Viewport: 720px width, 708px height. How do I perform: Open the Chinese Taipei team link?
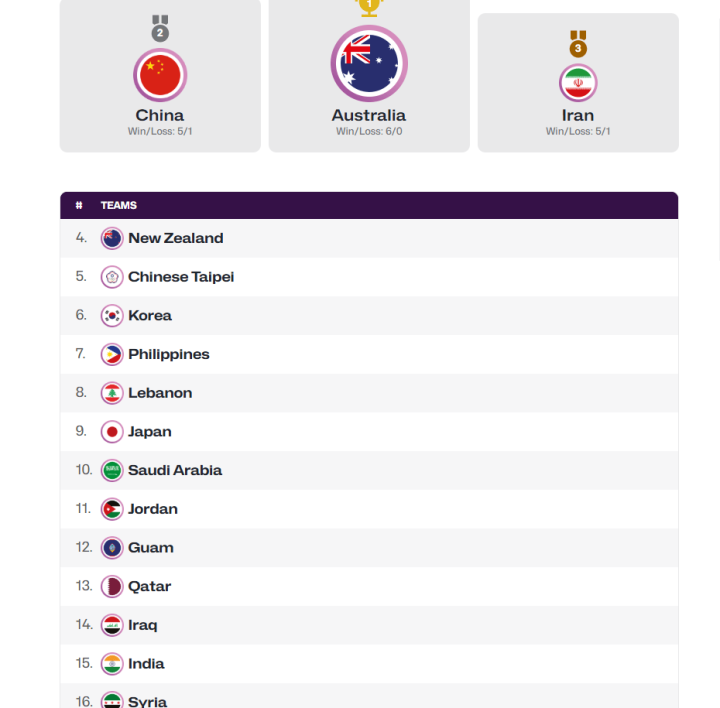pos(181,277)
